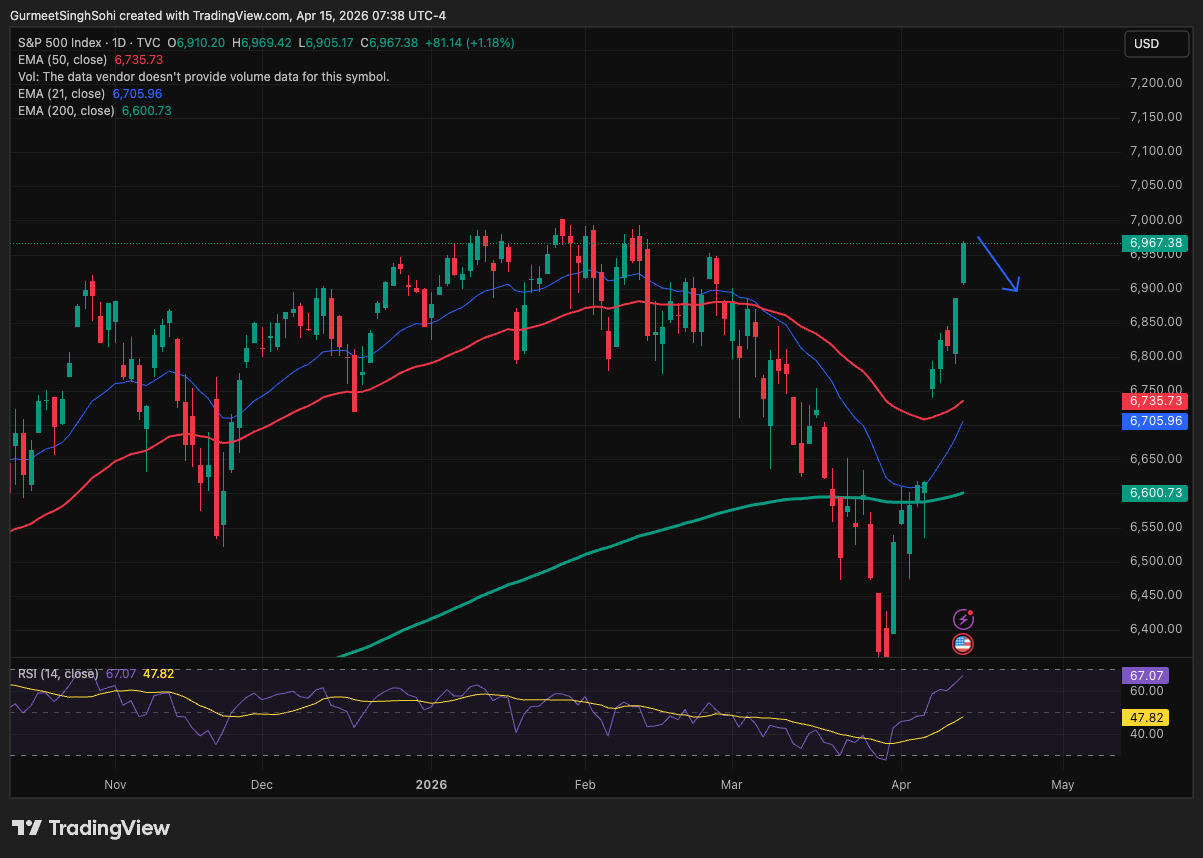Click the 47.82 RSI average label on axis

click(1146, 718)
